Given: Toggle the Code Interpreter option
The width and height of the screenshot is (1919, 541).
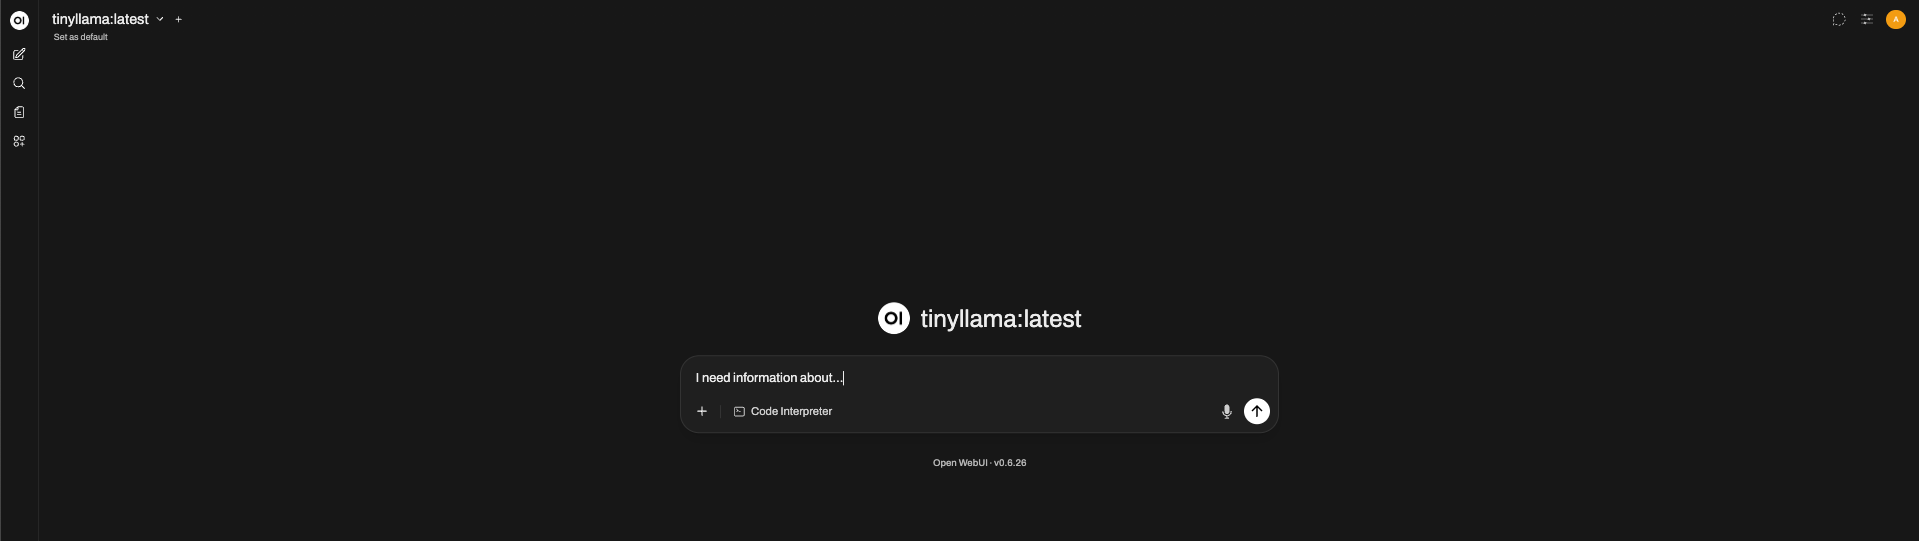Looking at the screenshot, I should tap(783, 411).
